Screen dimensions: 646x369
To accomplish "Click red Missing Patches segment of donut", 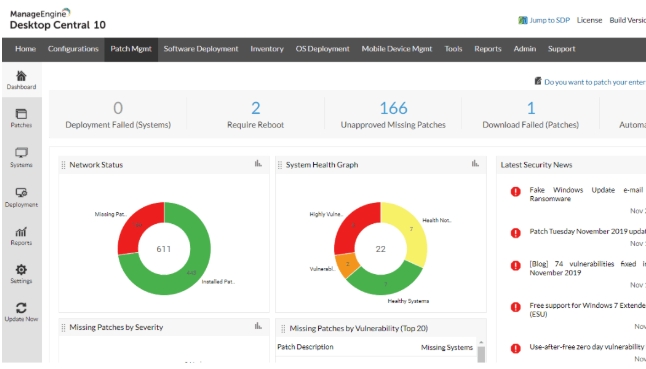I will pos(137,225).
